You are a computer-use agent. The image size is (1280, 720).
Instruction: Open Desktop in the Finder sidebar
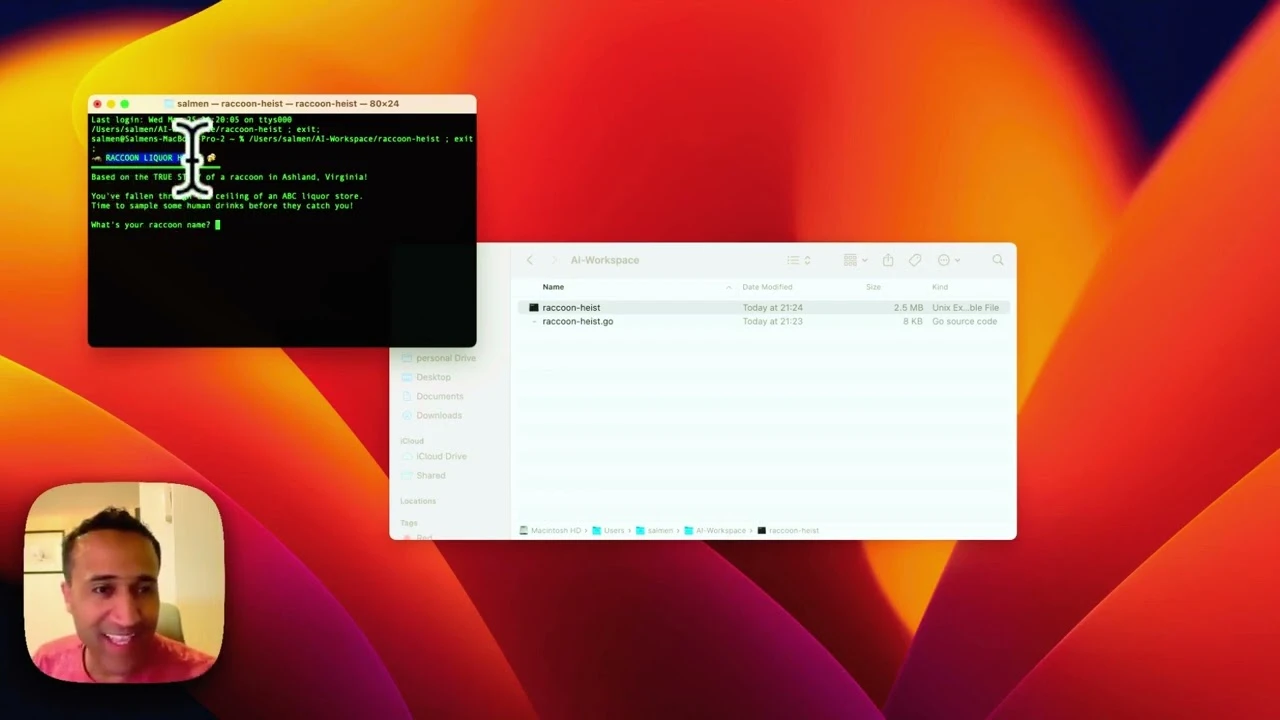(x=433, y=377)
